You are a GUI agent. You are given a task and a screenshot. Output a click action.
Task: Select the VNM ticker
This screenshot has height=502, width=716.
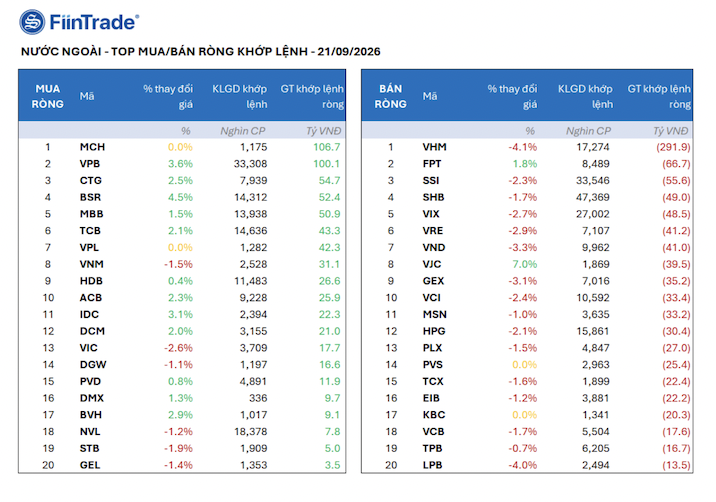point(91,264)
